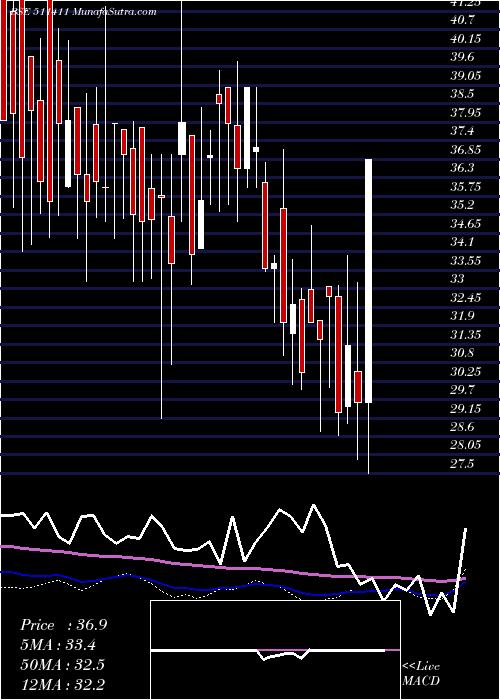
Task: Click the 12MA : 32.2 value
Action: [x=62, y=684]
